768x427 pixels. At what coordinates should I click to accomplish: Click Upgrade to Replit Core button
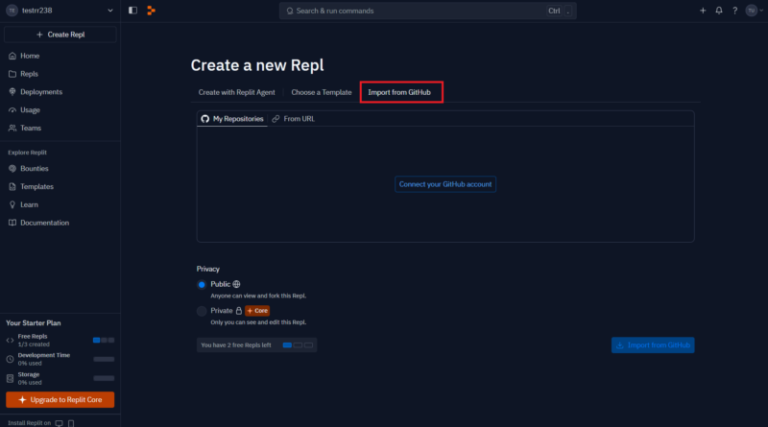point(60,400)
